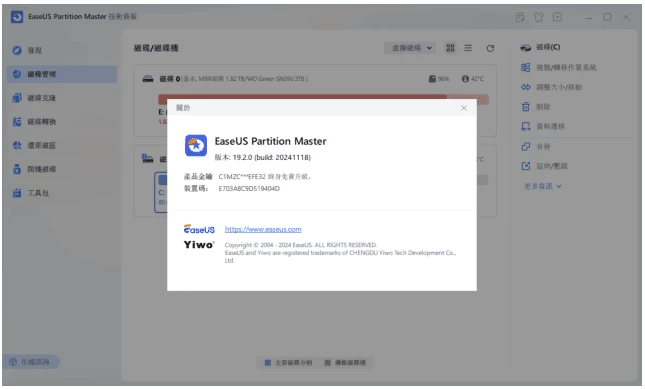The width and height of the screenshot is (645, 389).
Task: Choose 調整大小/移動 resize/move action
Action: click(551, 87)
